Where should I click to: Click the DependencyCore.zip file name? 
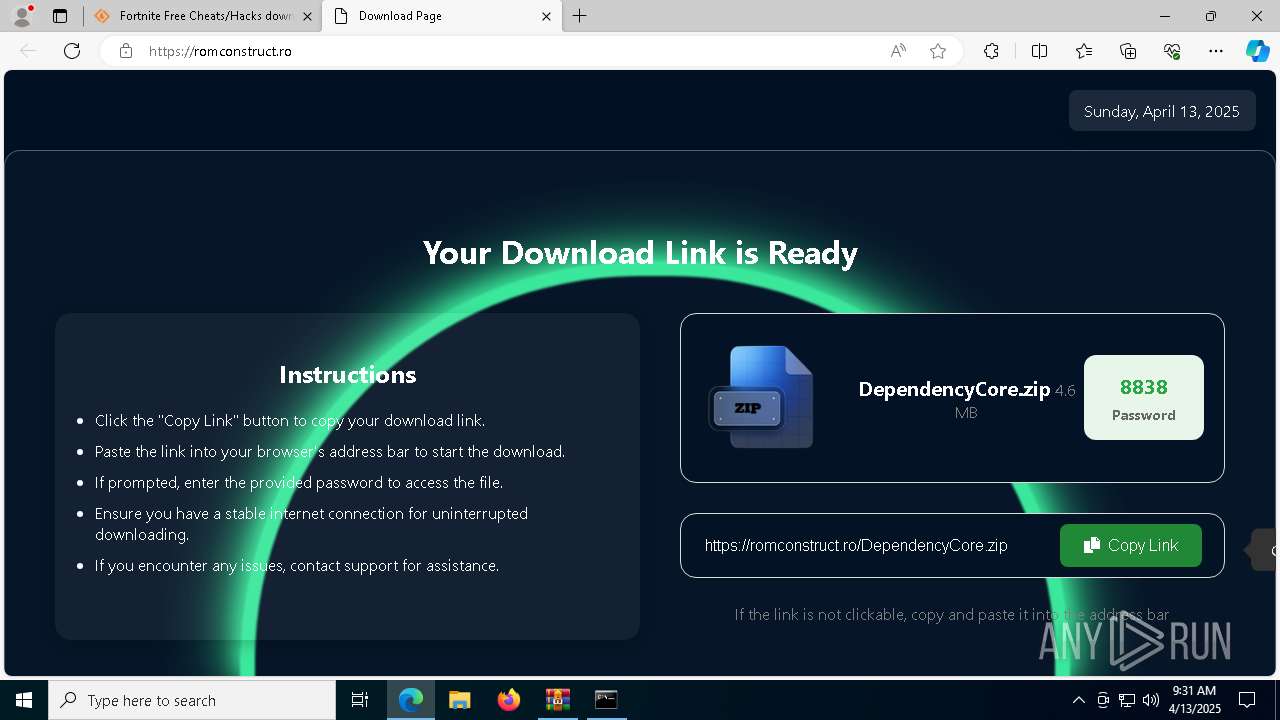954,389
